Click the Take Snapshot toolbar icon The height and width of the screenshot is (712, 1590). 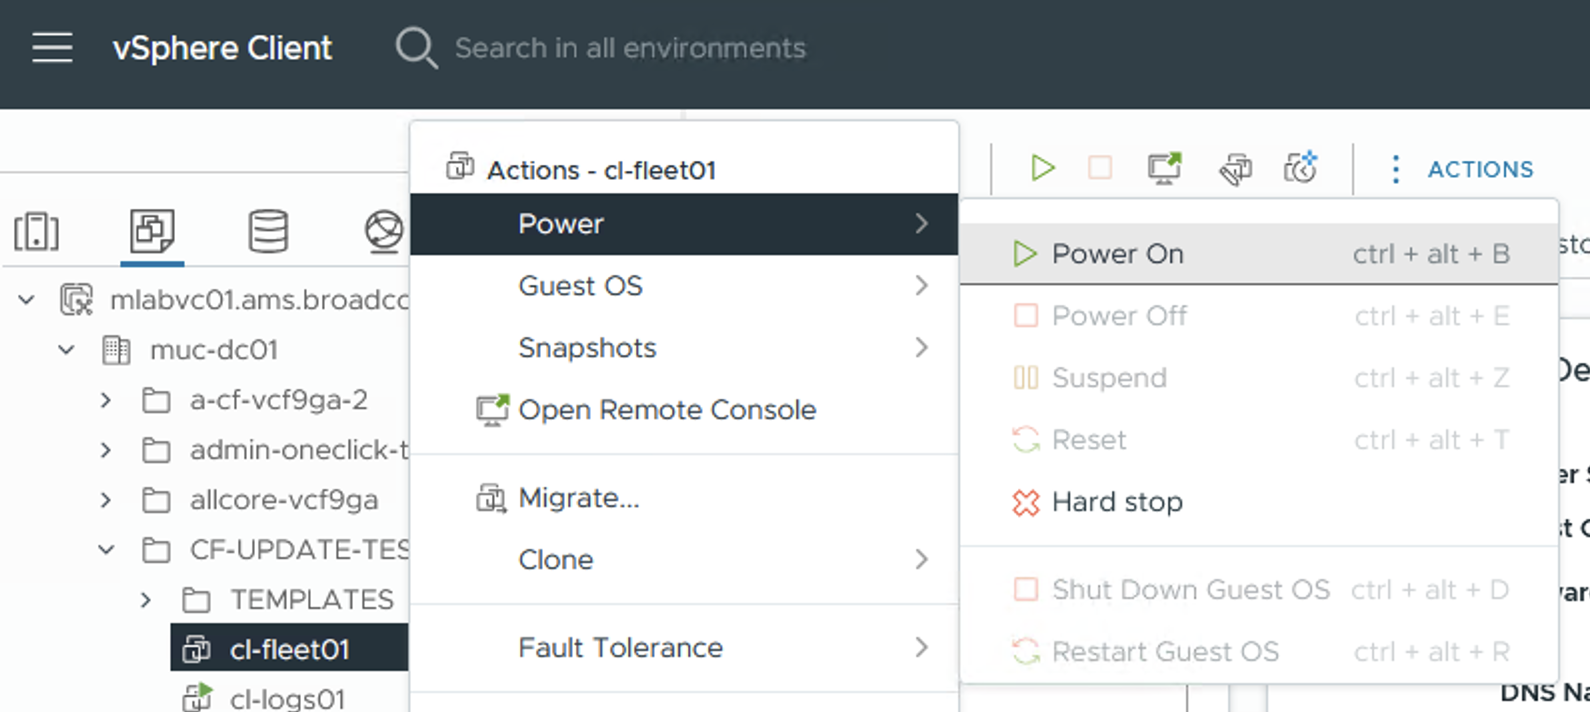(x=1300, y=168)
